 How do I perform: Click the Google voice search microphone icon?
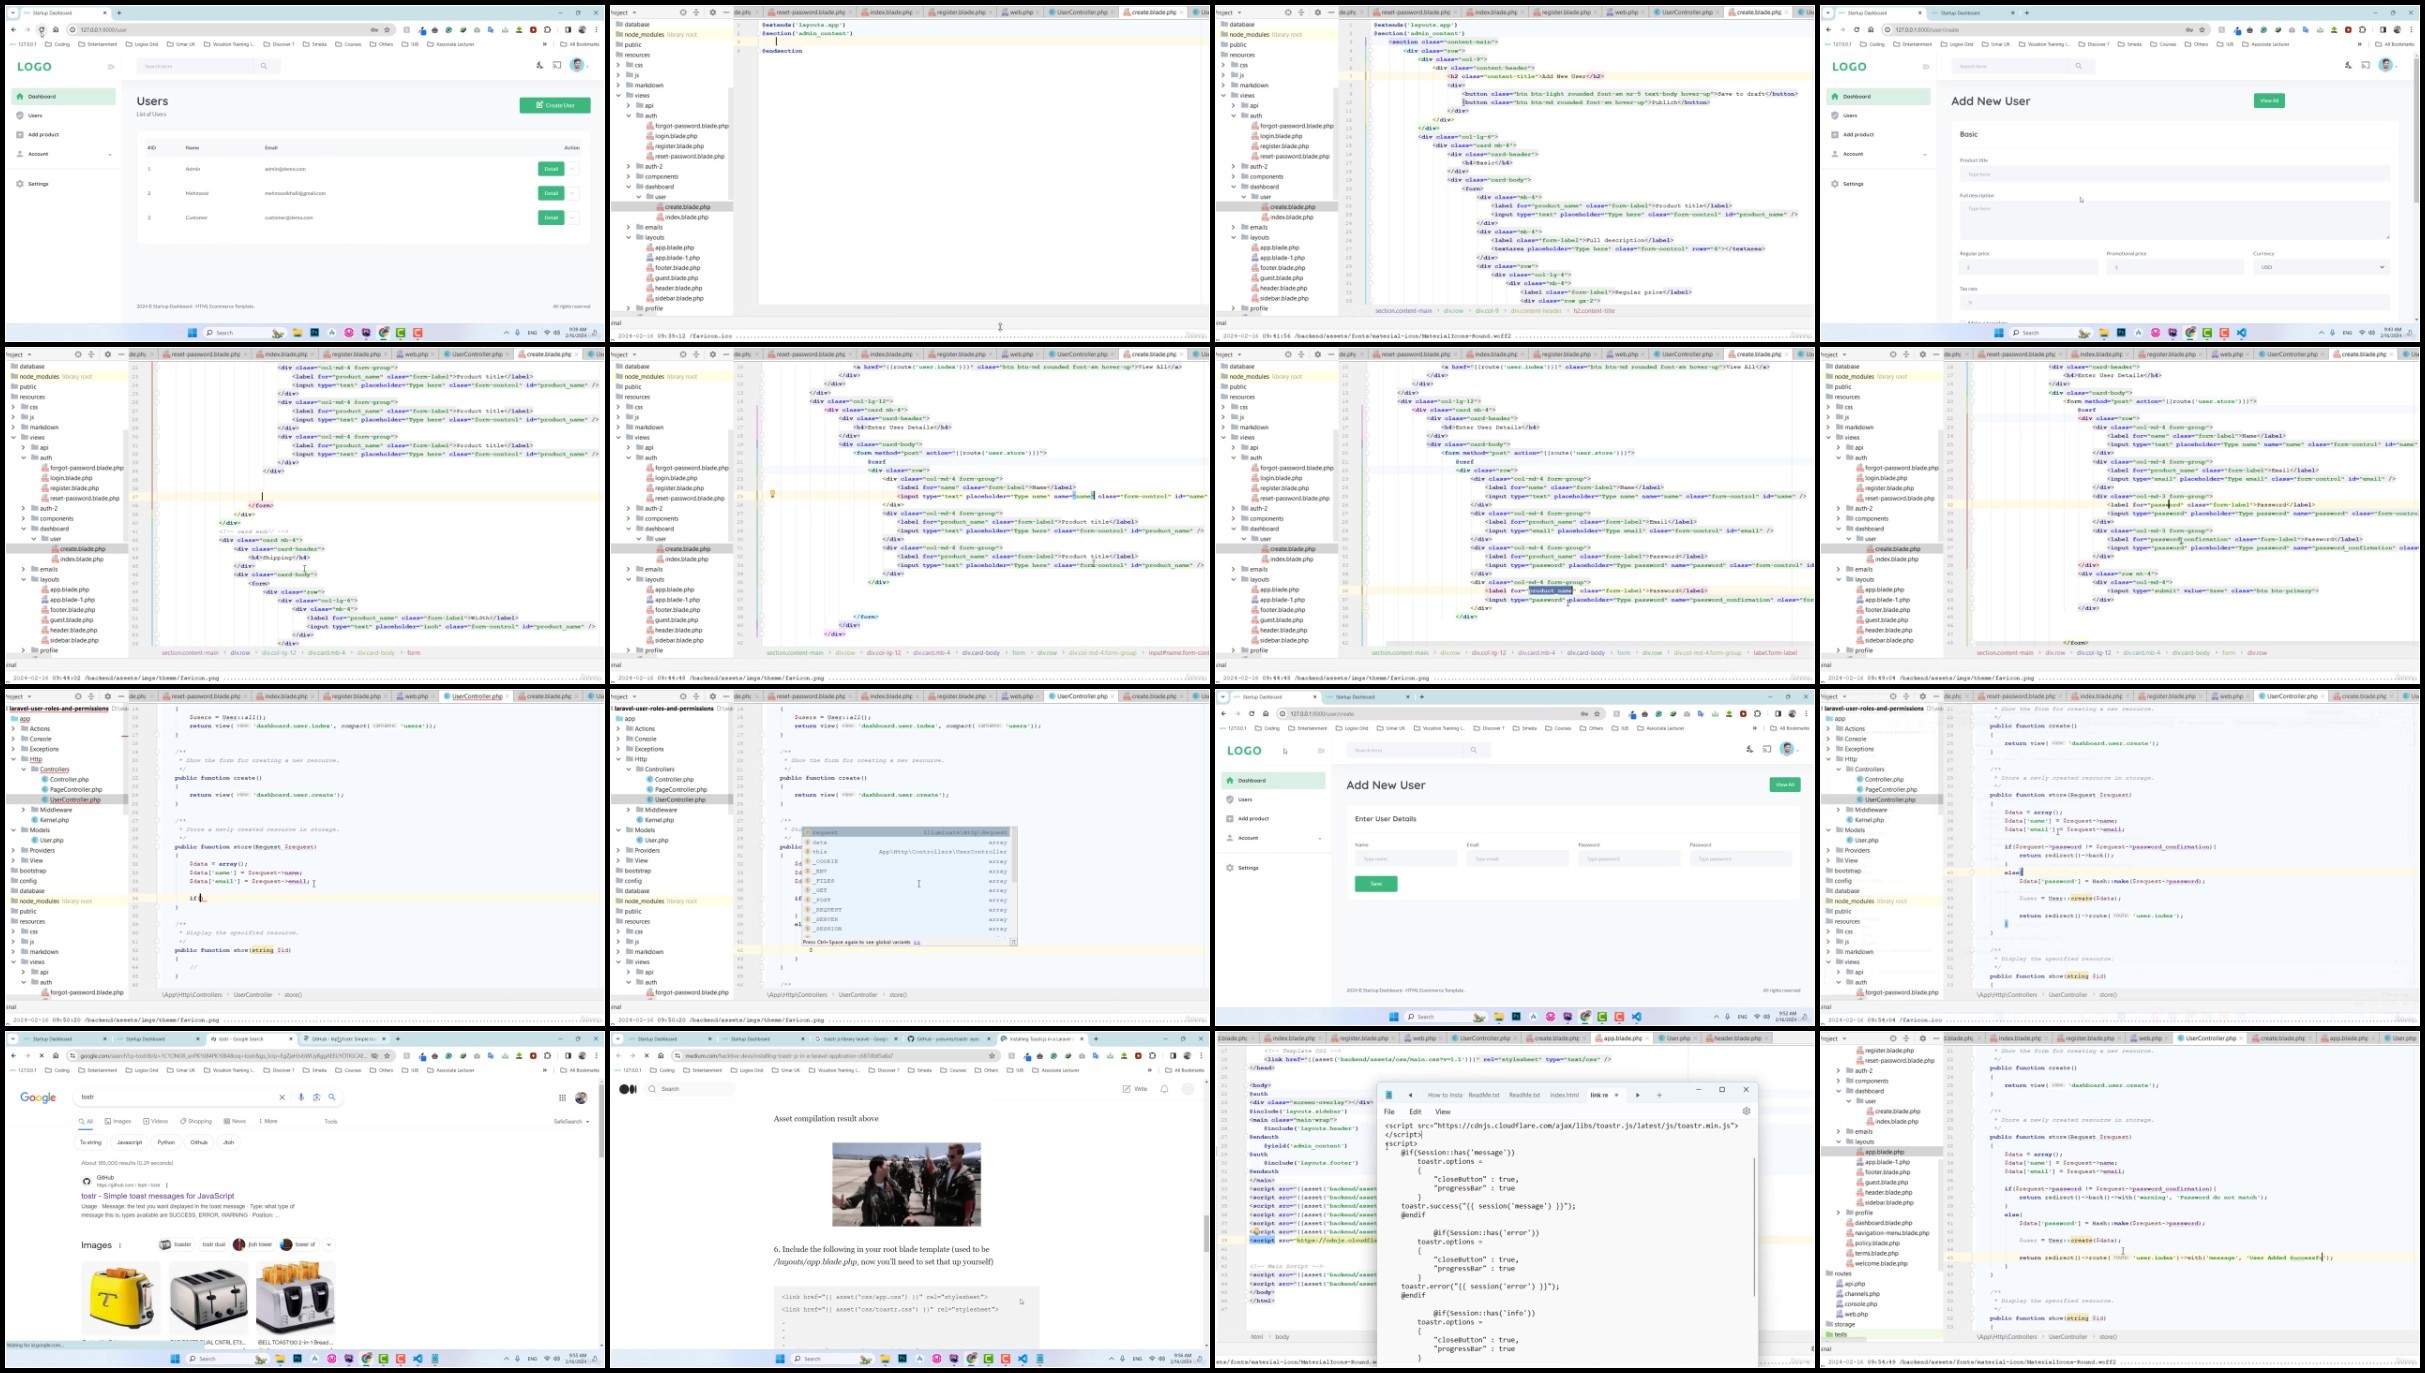coord(301,1097)
